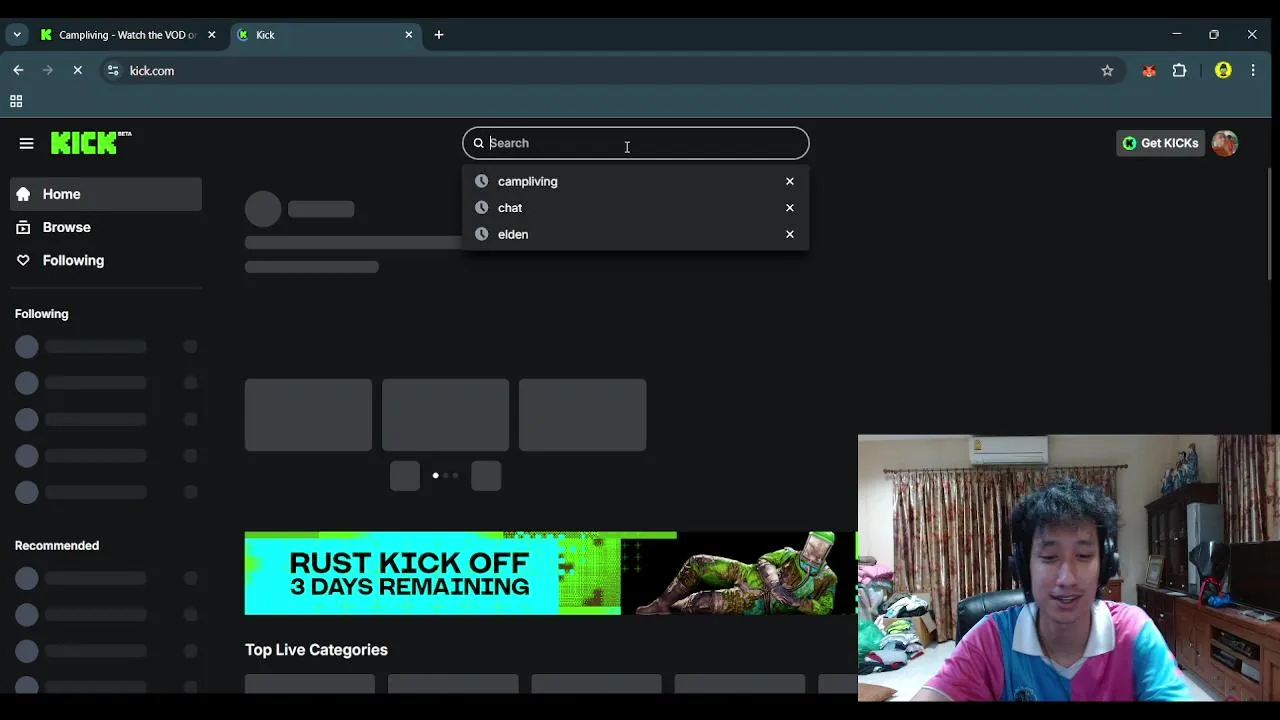Open the tab search dropdown
Viewport: 1280px width, 720px height.
coord(16,35)
